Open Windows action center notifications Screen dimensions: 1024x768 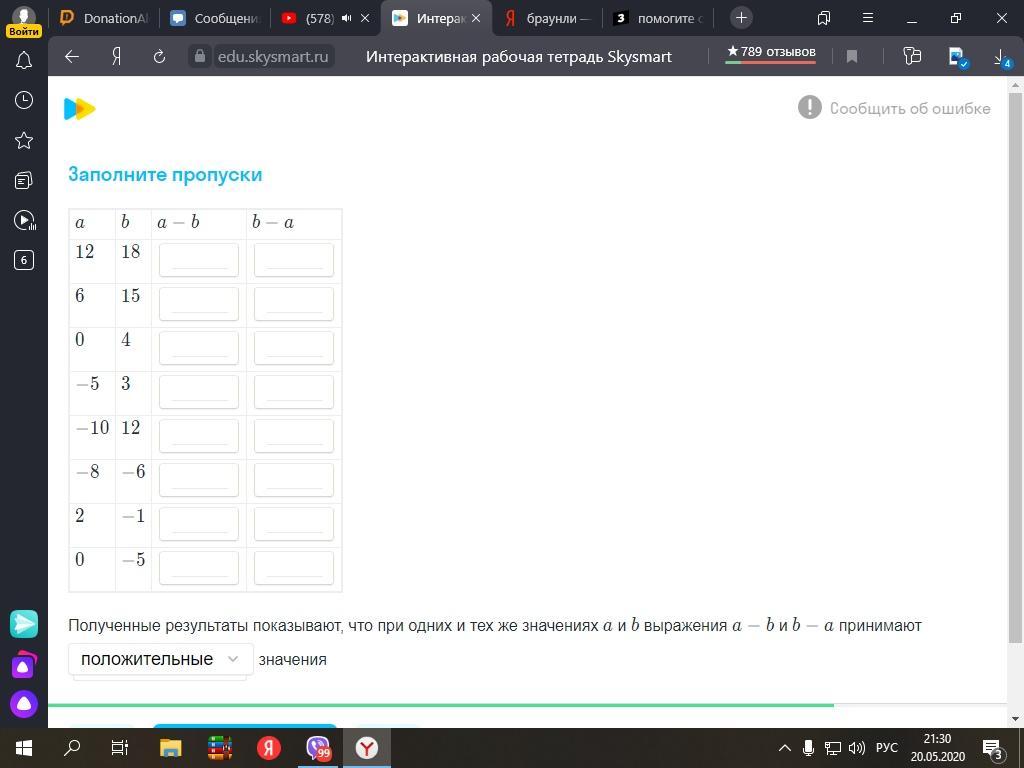993,748
